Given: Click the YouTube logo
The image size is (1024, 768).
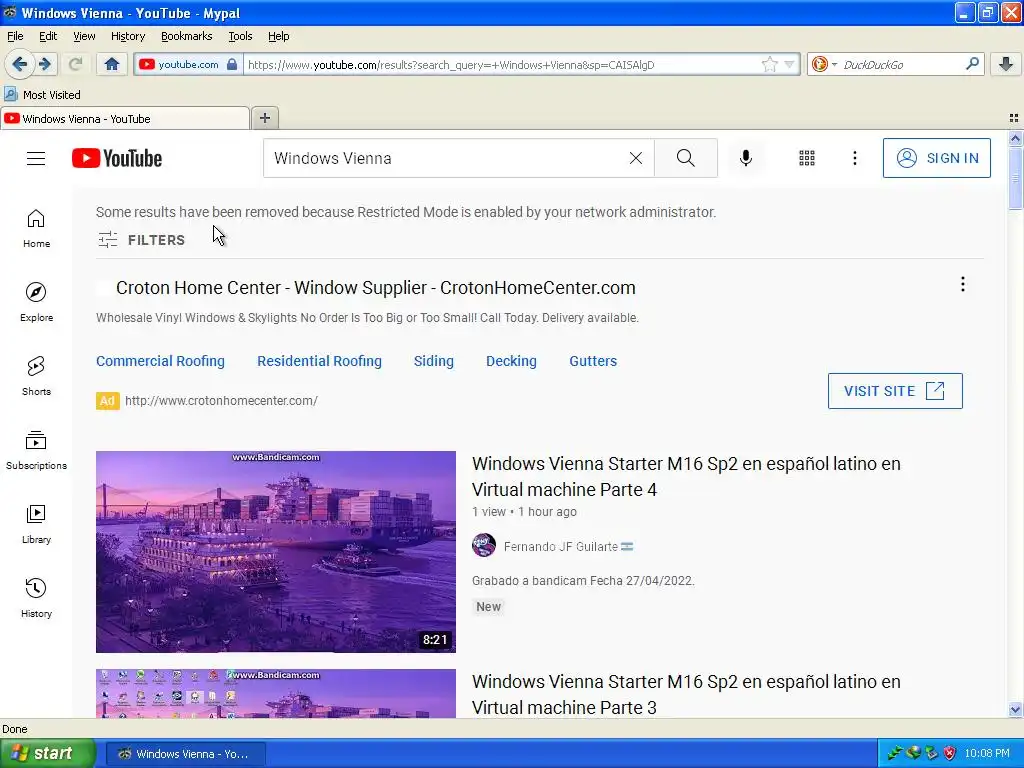Looking at the screenshot, I should (x=117, y=158).
